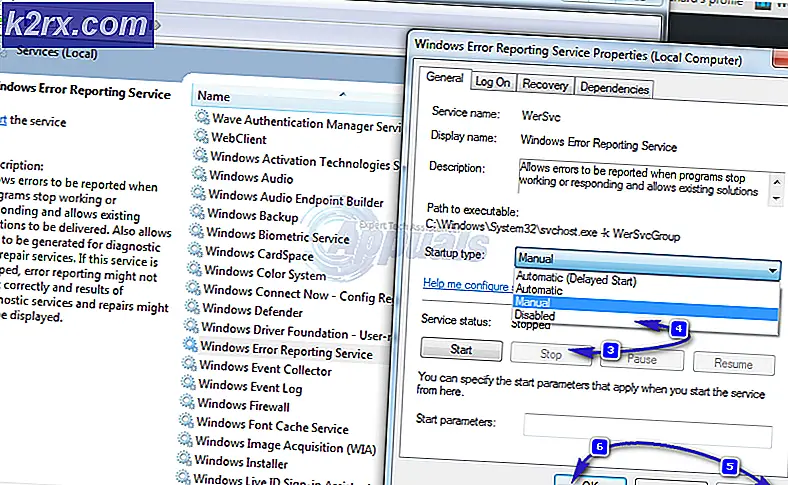
Task: Click the gear icon beside Windows Backup
Action: (x=197, y=212)
